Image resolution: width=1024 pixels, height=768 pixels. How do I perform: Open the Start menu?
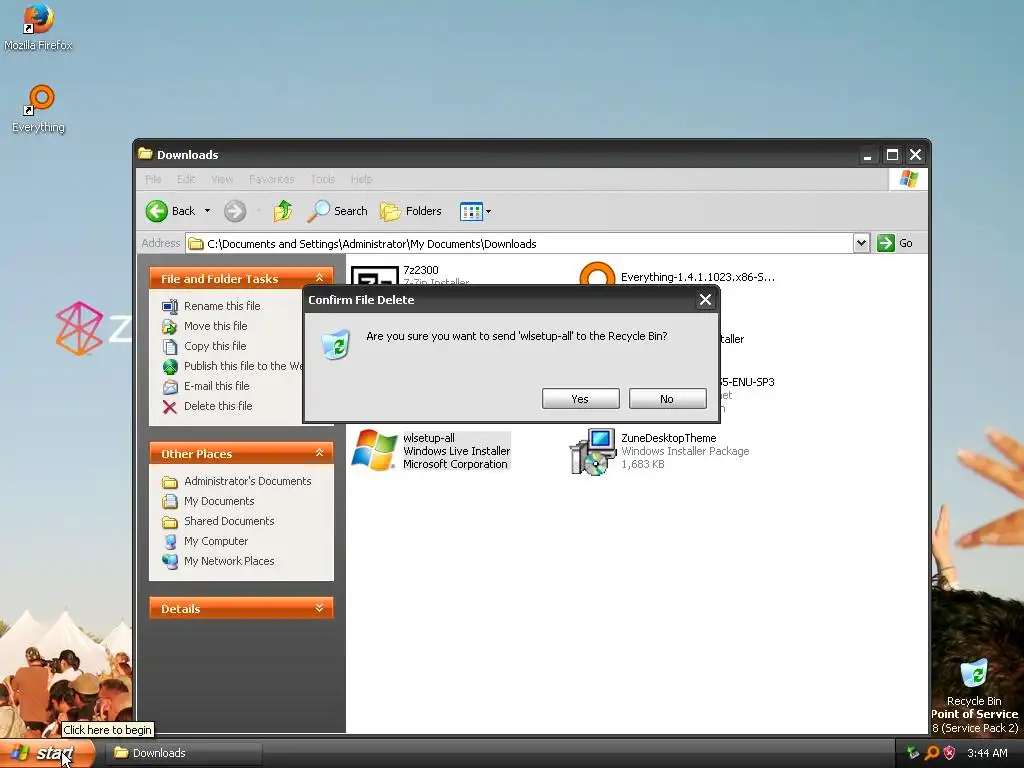pyautogui.click(x=48, y=753)
